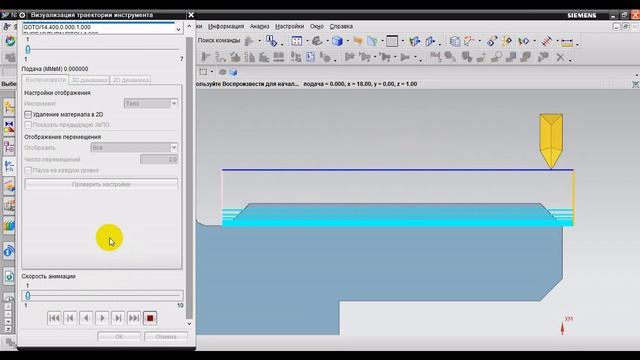Click the blue-red bowtie constraint sidebar icon
640x360 pixels.
tap(9, 127)
